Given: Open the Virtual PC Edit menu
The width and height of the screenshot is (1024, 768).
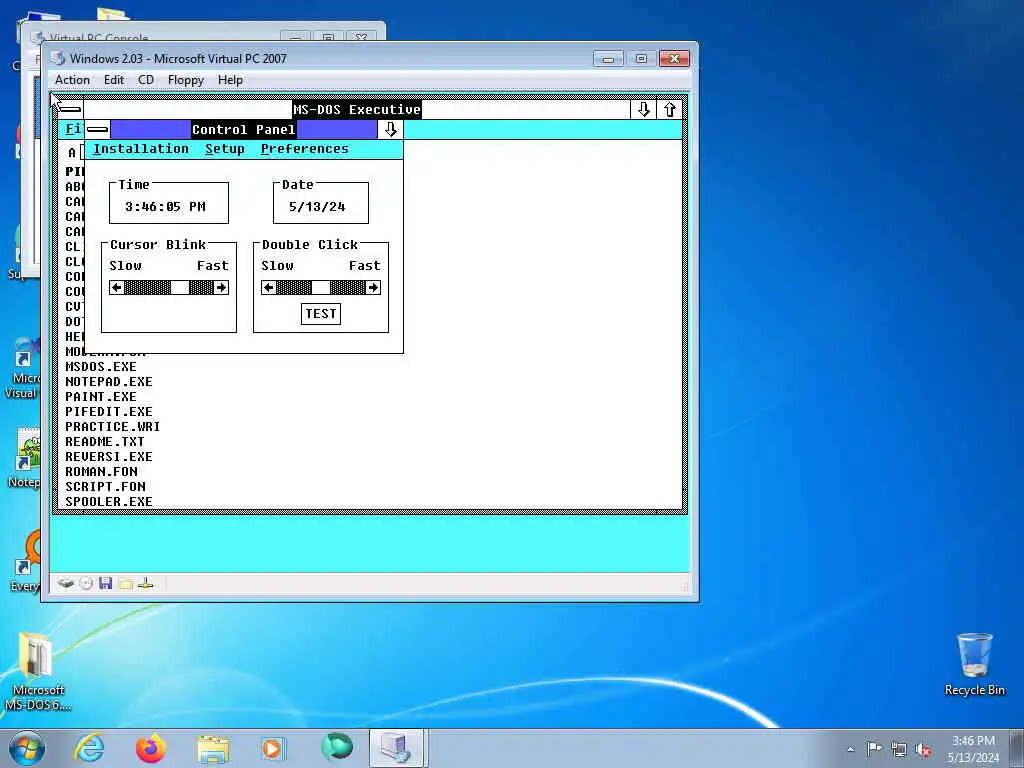Looking at the screenshot, I should click(x=114, y=80).
